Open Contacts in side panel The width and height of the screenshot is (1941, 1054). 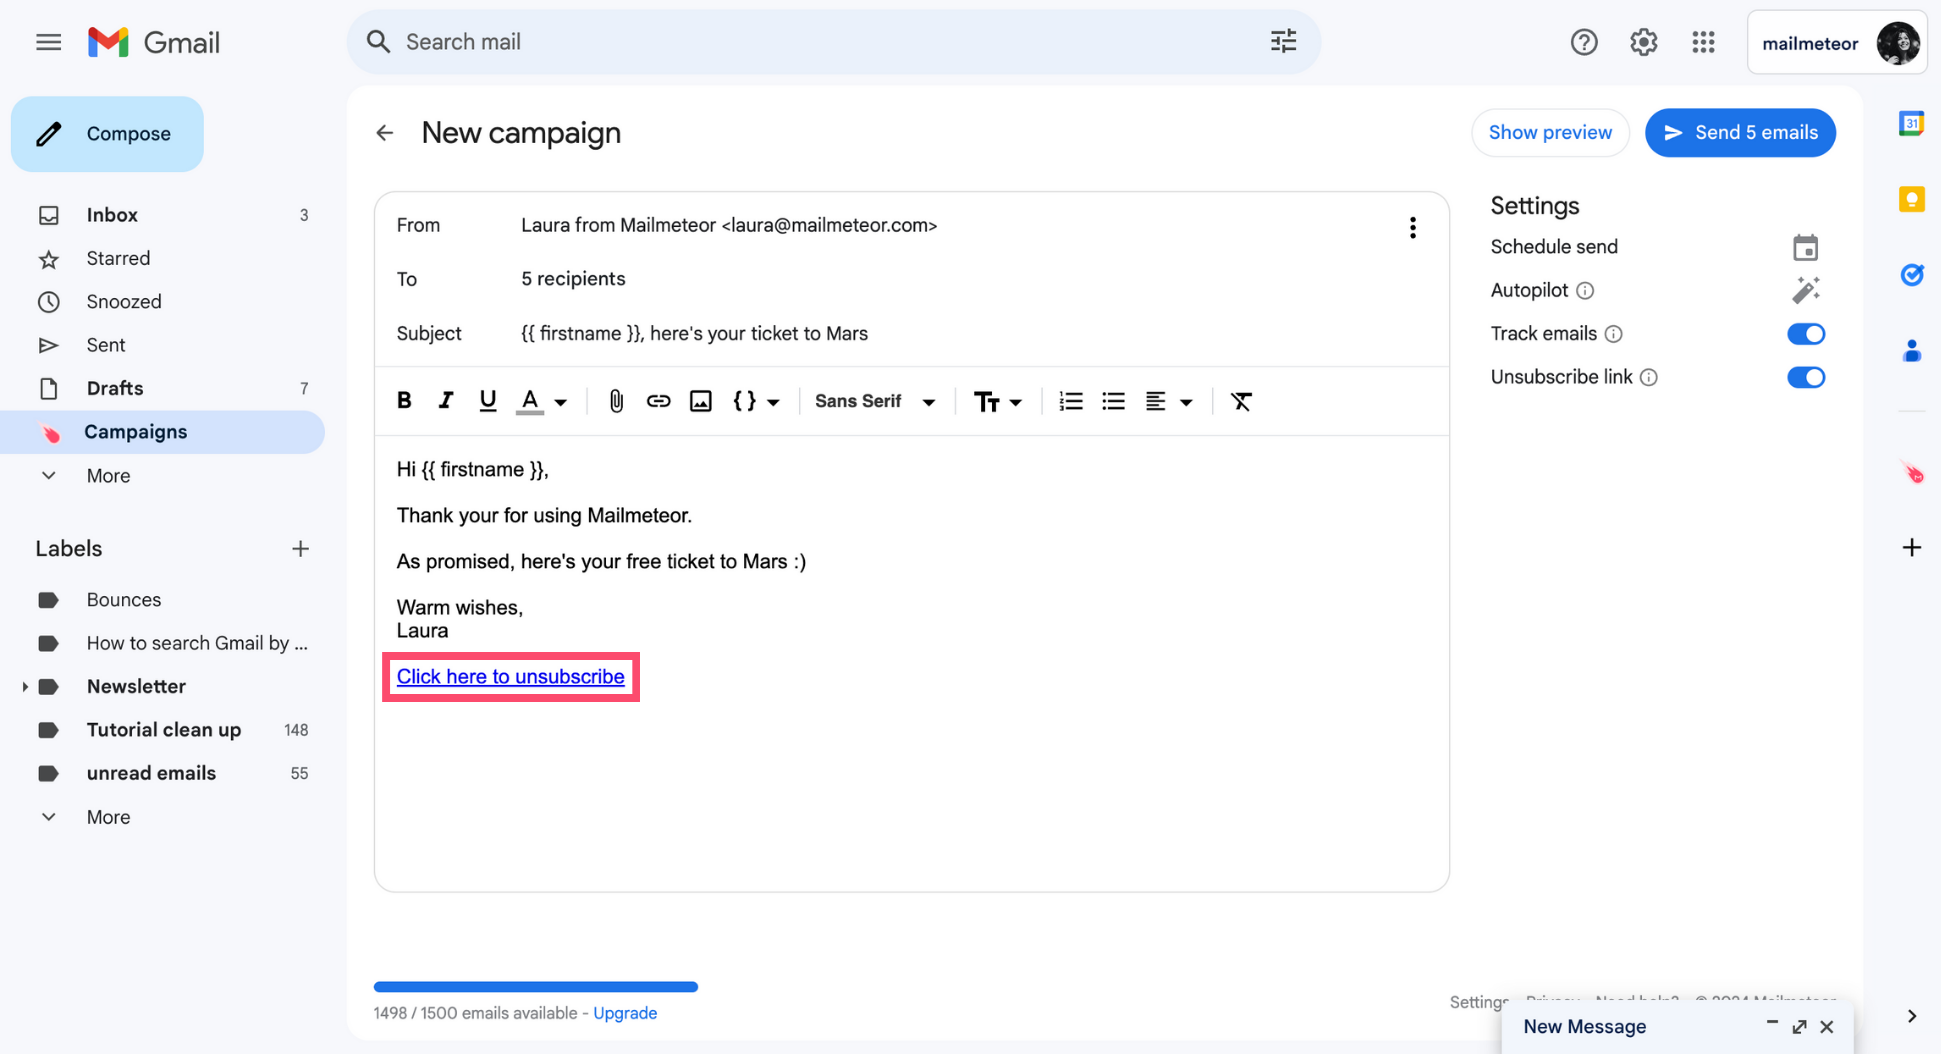[1911, 351]
